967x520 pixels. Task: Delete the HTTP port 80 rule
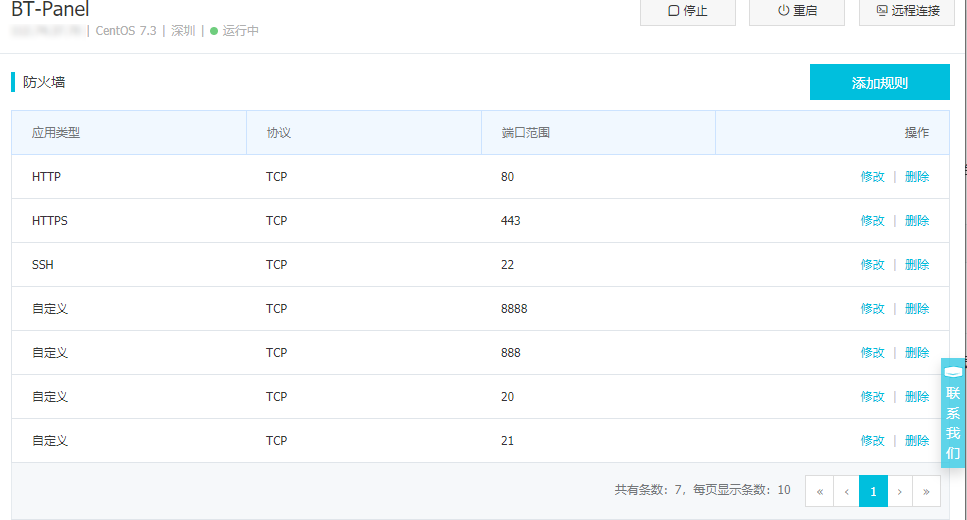(917, 177)
